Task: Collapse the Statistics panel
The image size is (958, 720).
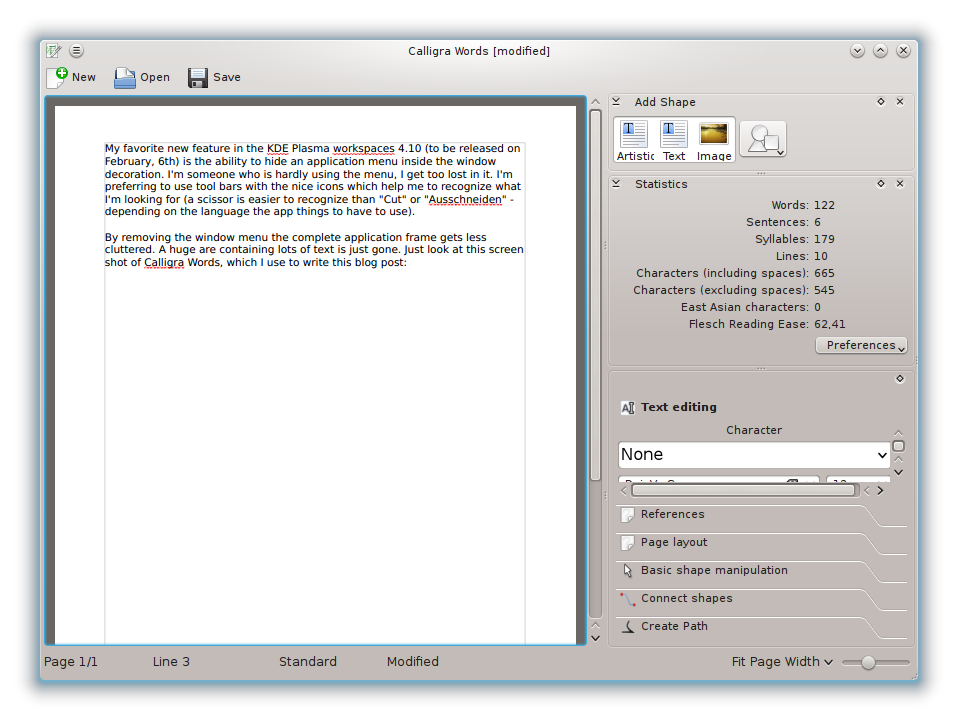Action: click(x=617, y=184)
